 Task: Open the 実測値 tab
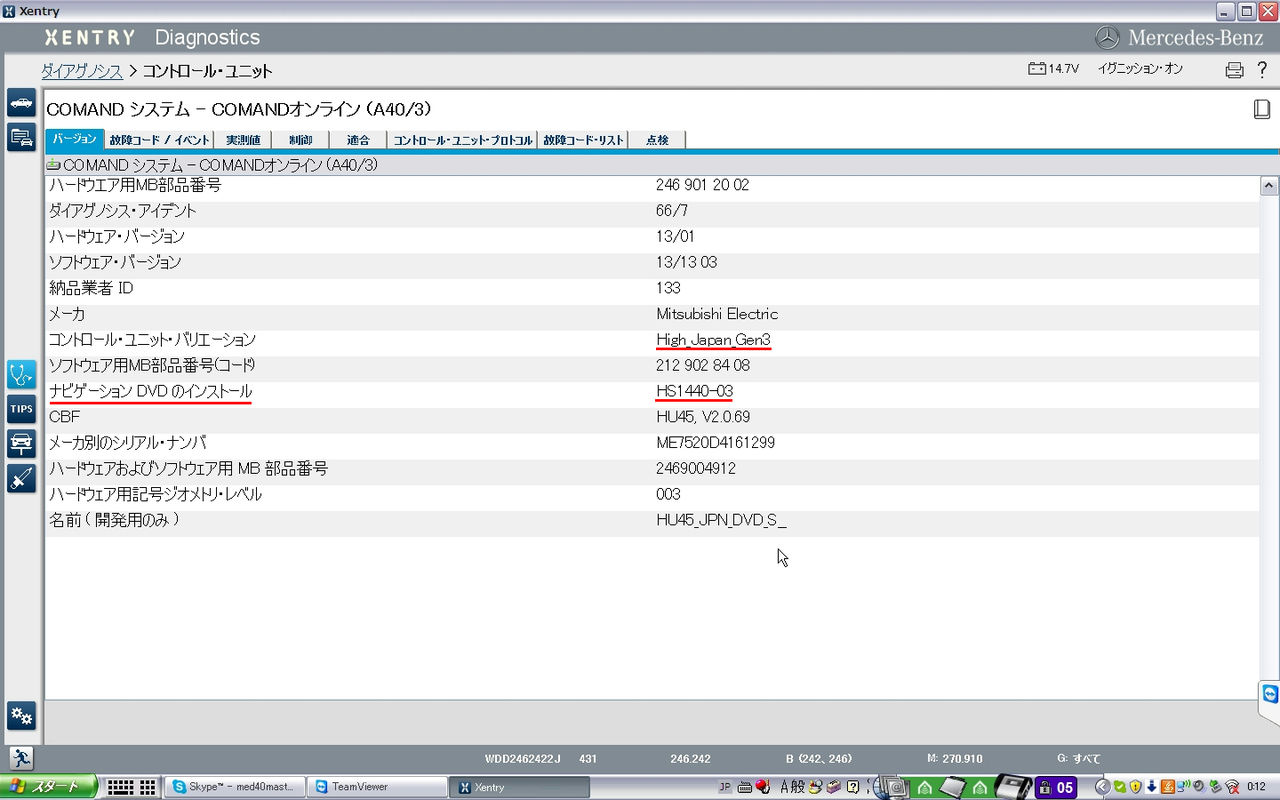[242, 139]
